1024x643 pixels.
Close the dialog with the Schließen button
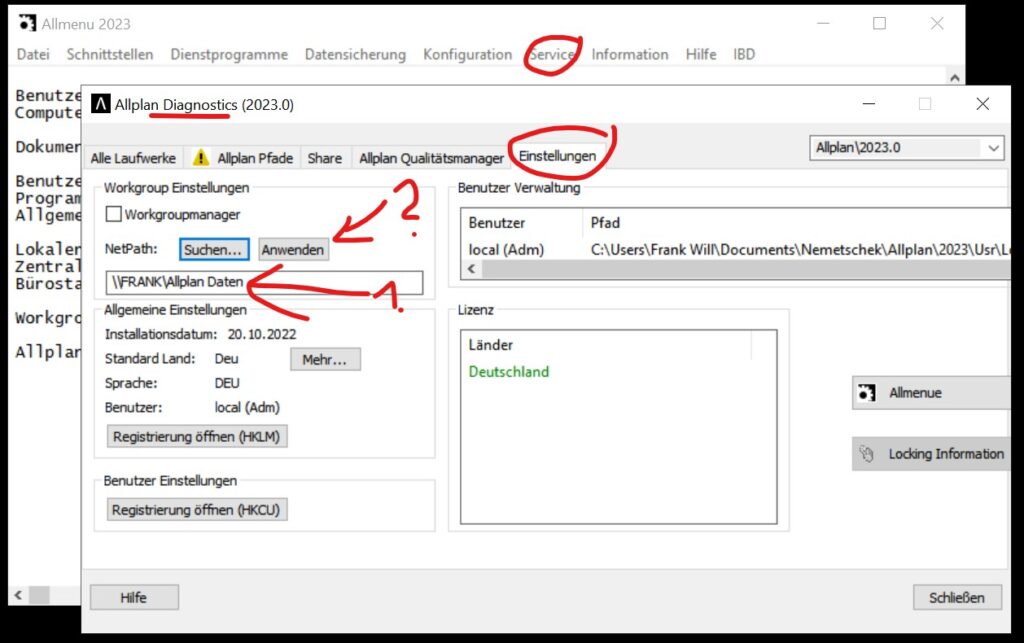click(x=957, y=597)
